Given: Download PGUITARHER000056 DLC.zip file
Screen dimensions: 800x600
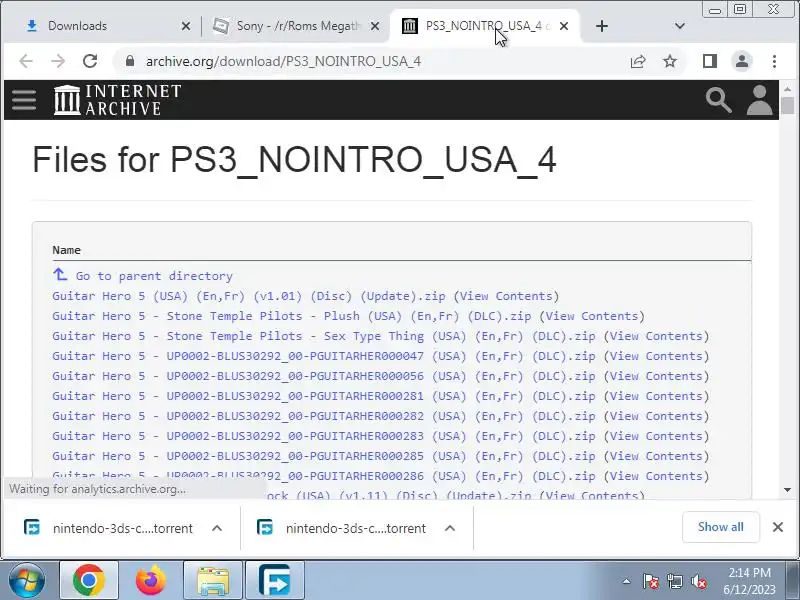Looking at the screenshot, I should [323, 376].
